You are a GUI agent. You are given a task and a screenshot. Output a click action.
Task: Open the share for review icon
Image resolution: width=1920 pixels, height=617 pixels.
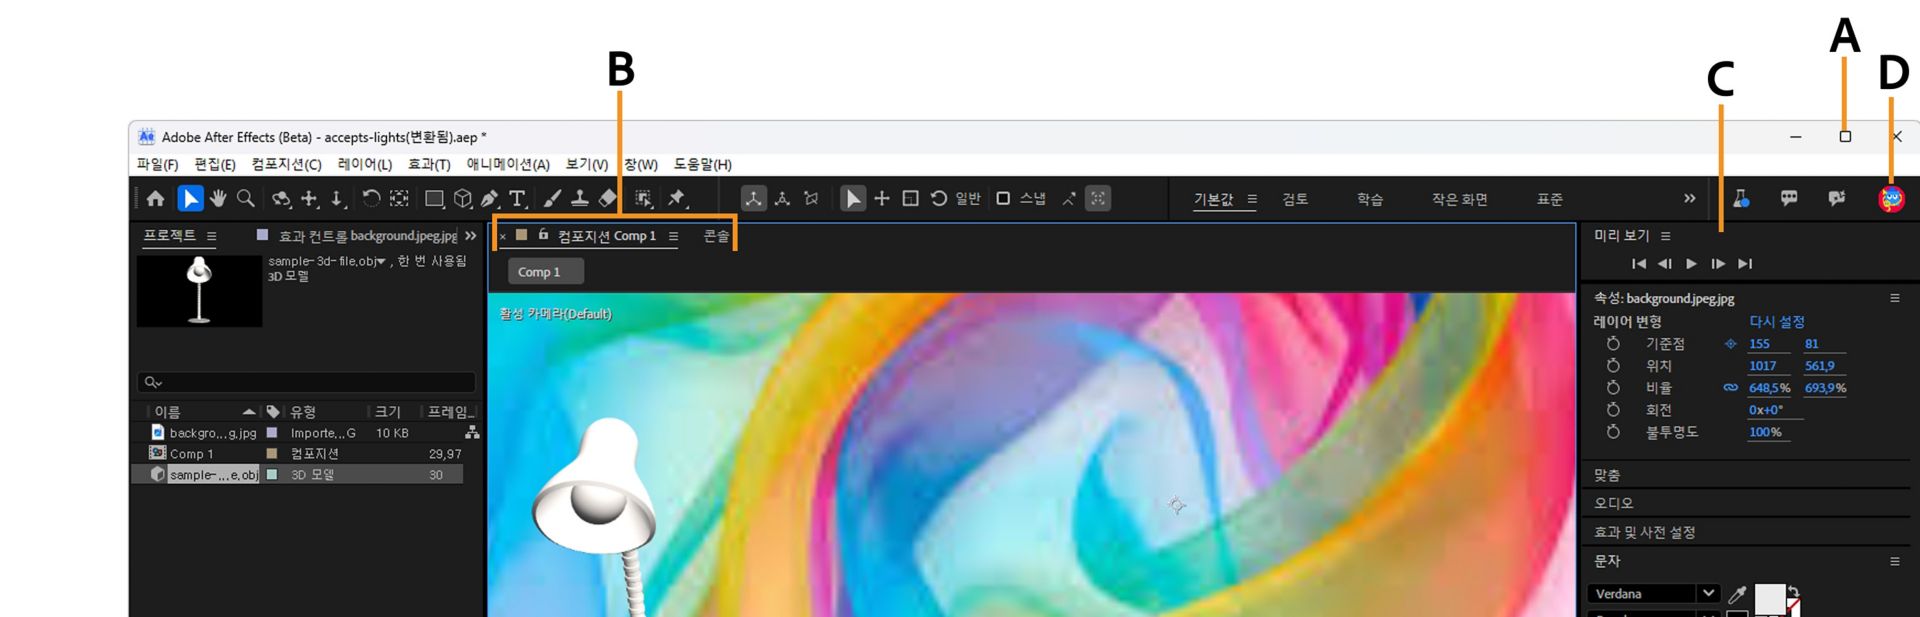tap(1837, 199)
